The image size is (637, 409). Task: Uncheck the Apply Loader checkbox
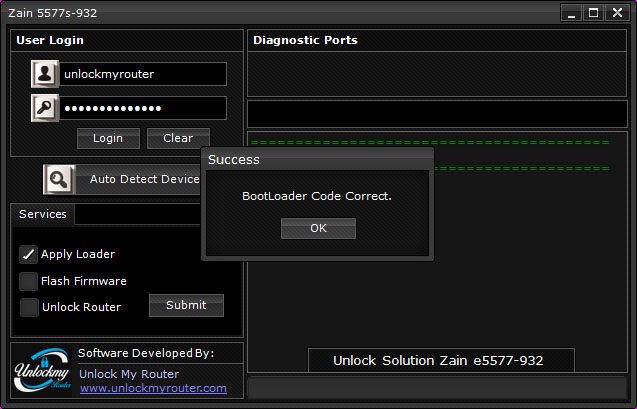point(28,255)
